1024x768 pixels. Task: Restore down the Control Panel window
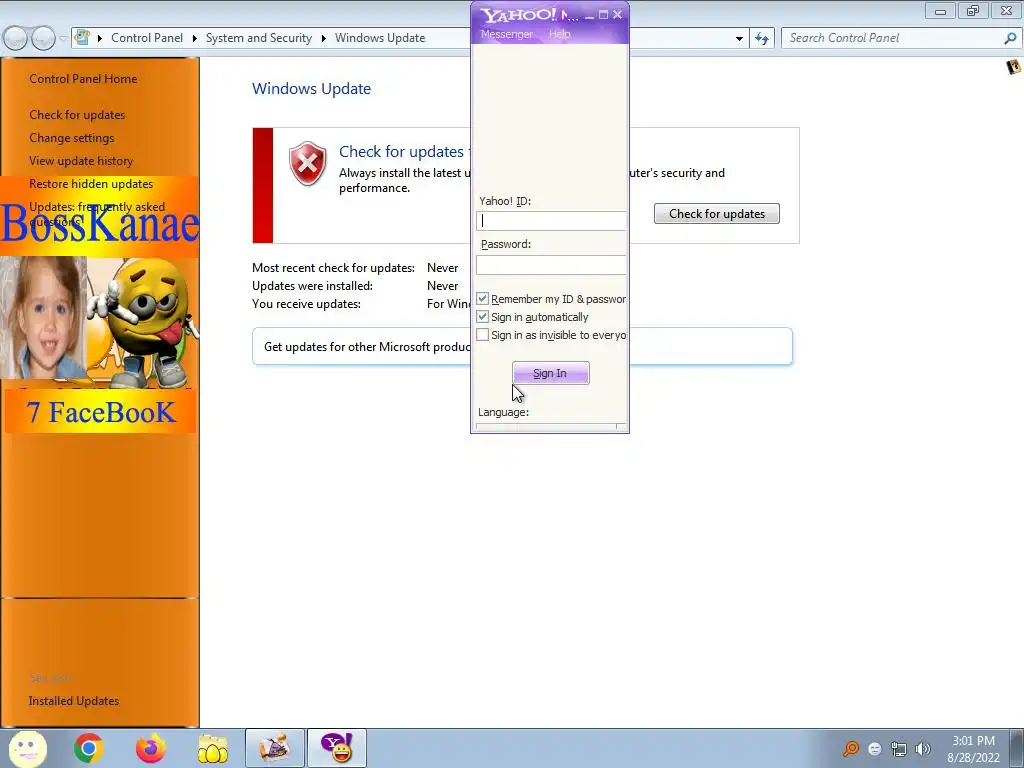973,11
